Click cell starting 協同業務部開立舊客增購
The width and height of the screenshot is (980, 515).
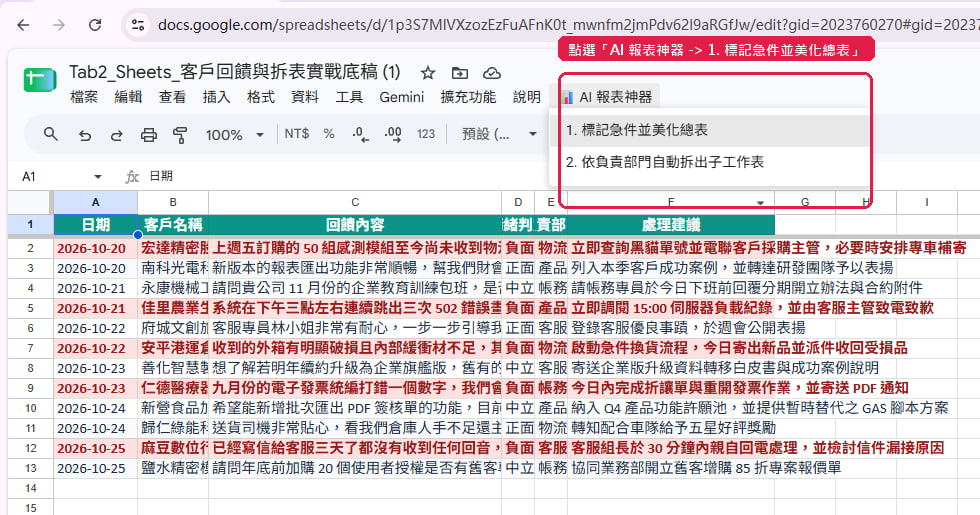671,468
